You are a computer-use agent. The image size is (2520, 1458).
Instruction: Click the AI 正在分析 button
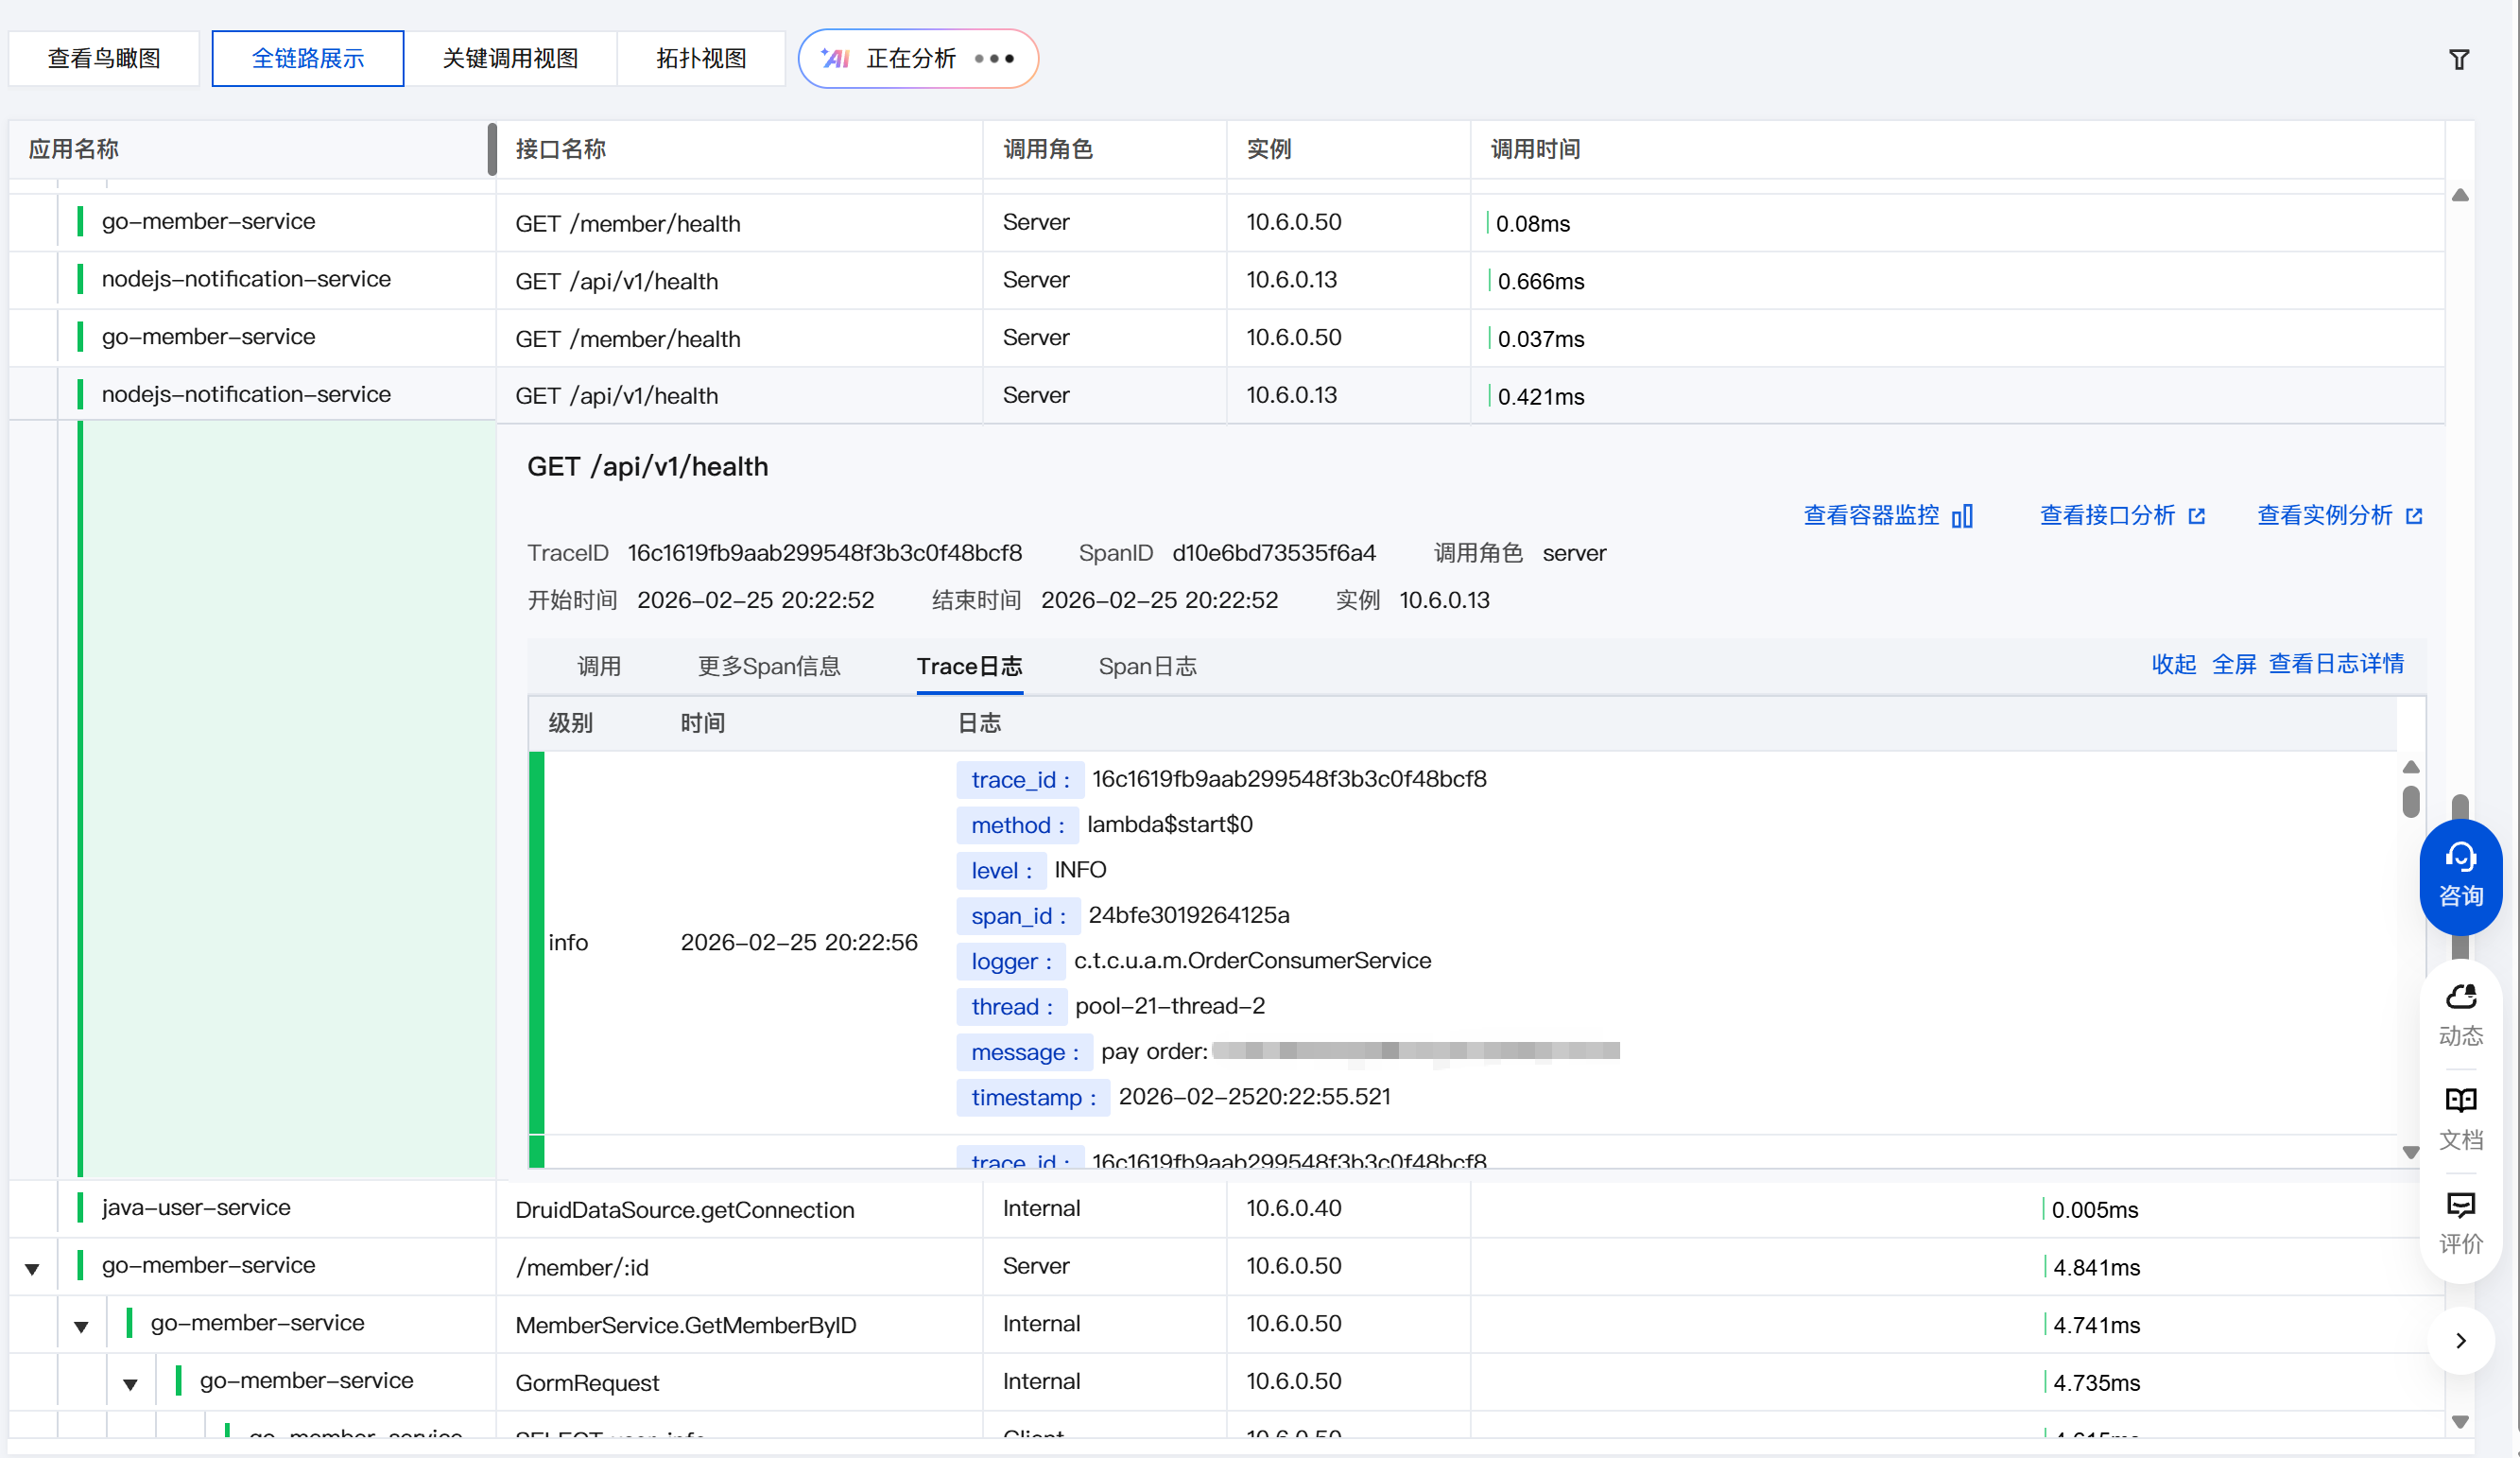coord(917,59)
